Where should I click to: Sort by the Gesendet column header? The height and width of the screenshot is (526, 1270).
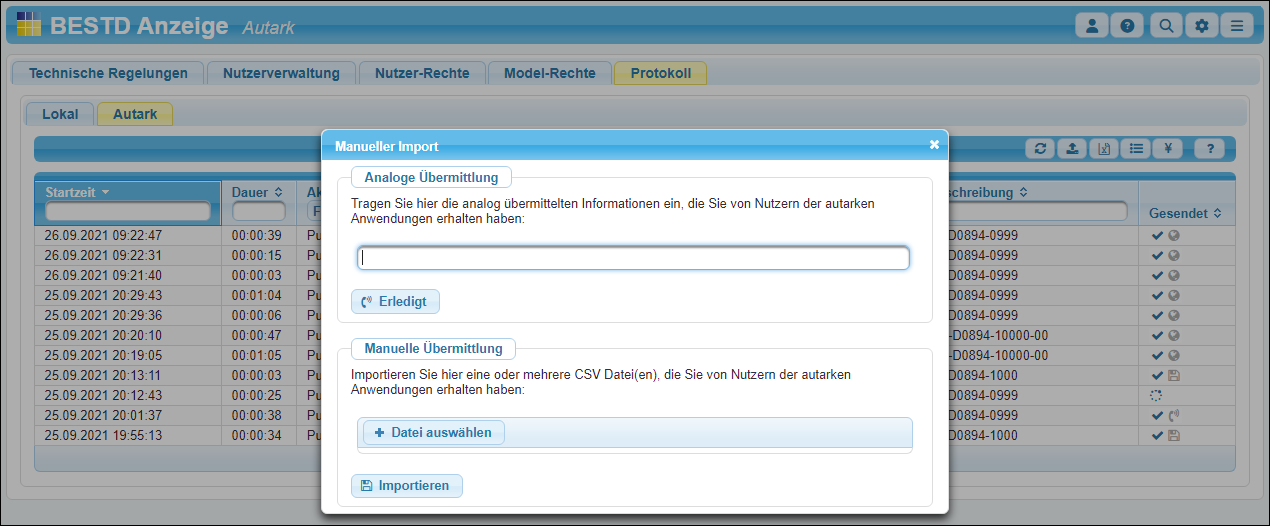pos(1185,214)
